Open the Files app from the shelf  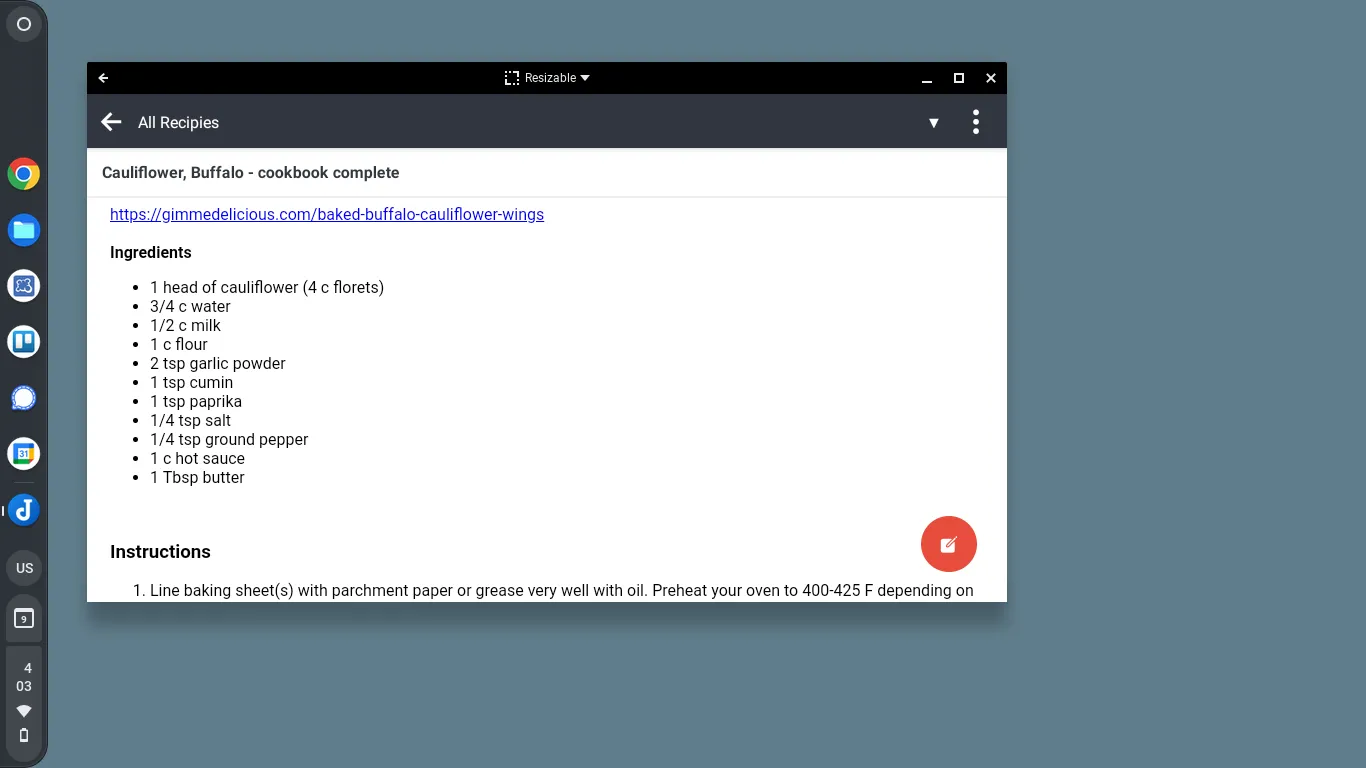click(24, 229)
